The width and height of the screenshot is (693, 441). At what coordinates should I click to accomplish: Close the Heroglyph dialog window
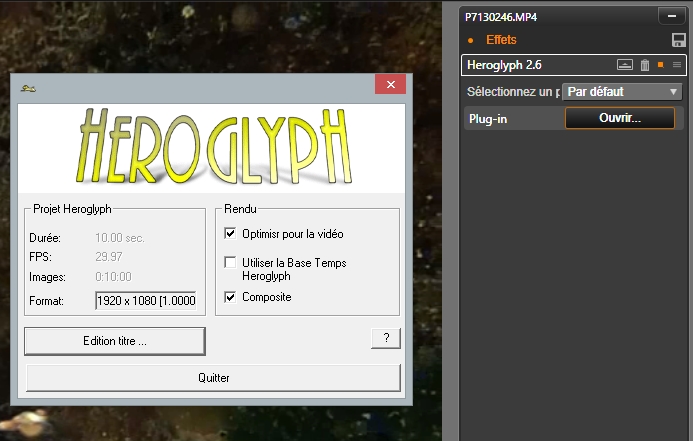coord(391,84)
